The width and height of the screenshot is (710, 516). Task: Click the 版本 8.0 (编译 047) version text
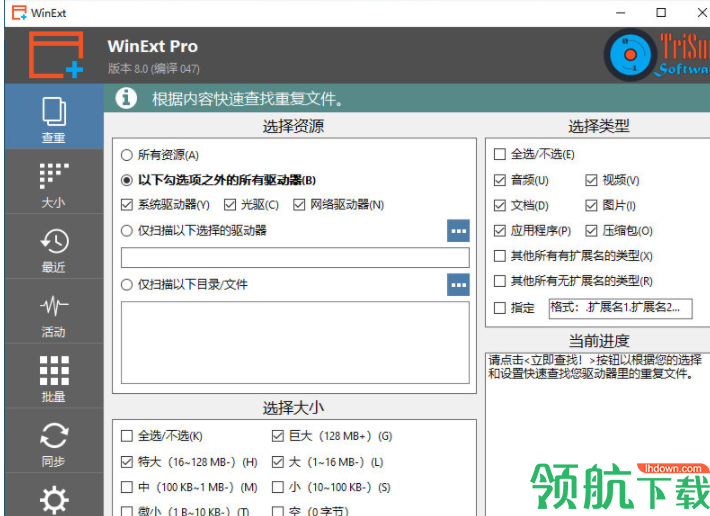coord(154,69)
